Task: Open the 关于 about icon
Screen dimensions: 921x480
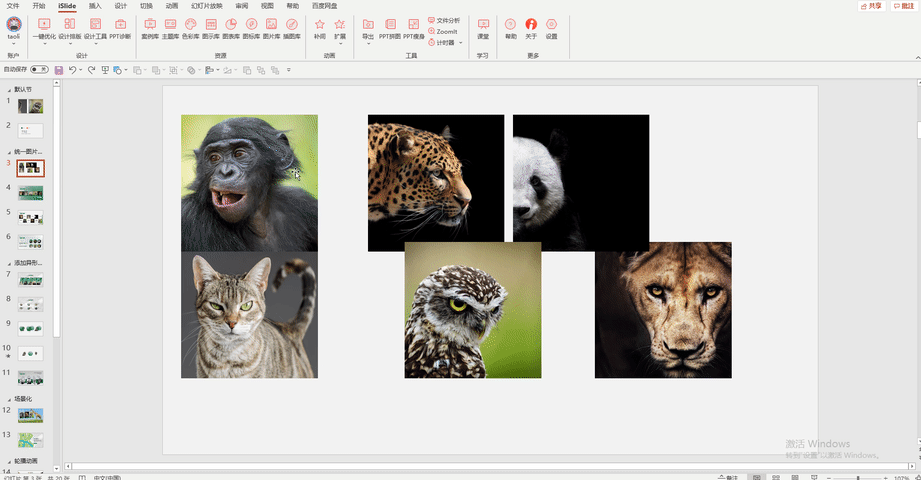Action: 531,28
